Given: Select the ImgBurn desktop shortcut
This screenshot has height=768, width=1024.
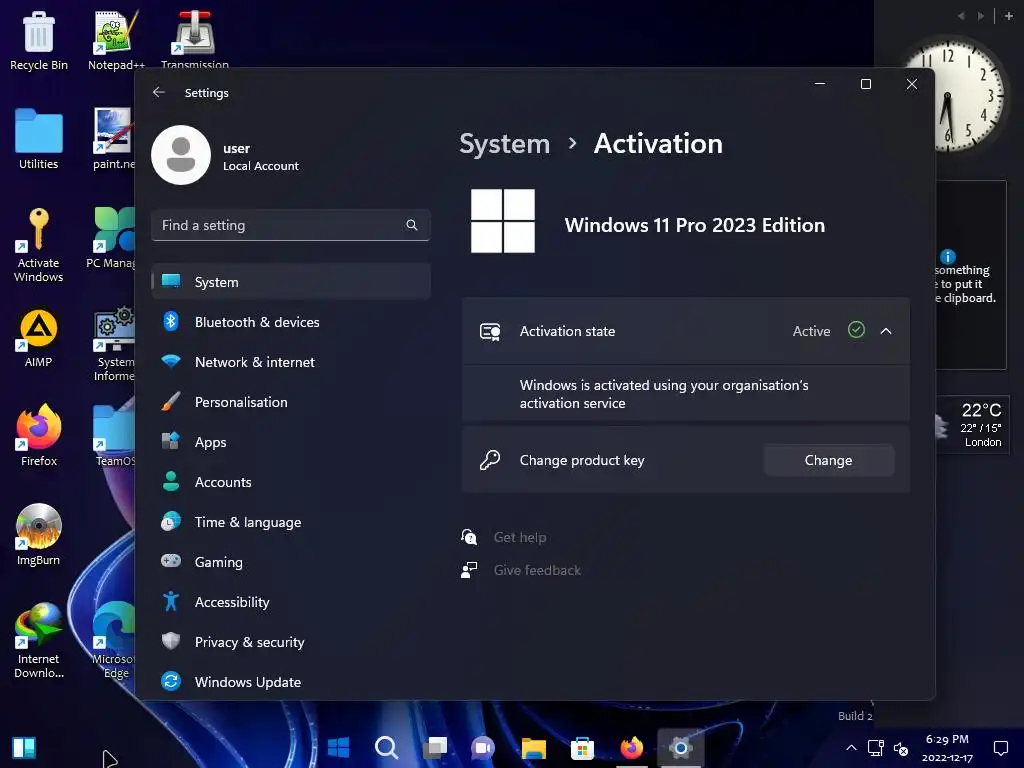Looking at the screenshot, I should pyautogui.click(x=39, y=536).
